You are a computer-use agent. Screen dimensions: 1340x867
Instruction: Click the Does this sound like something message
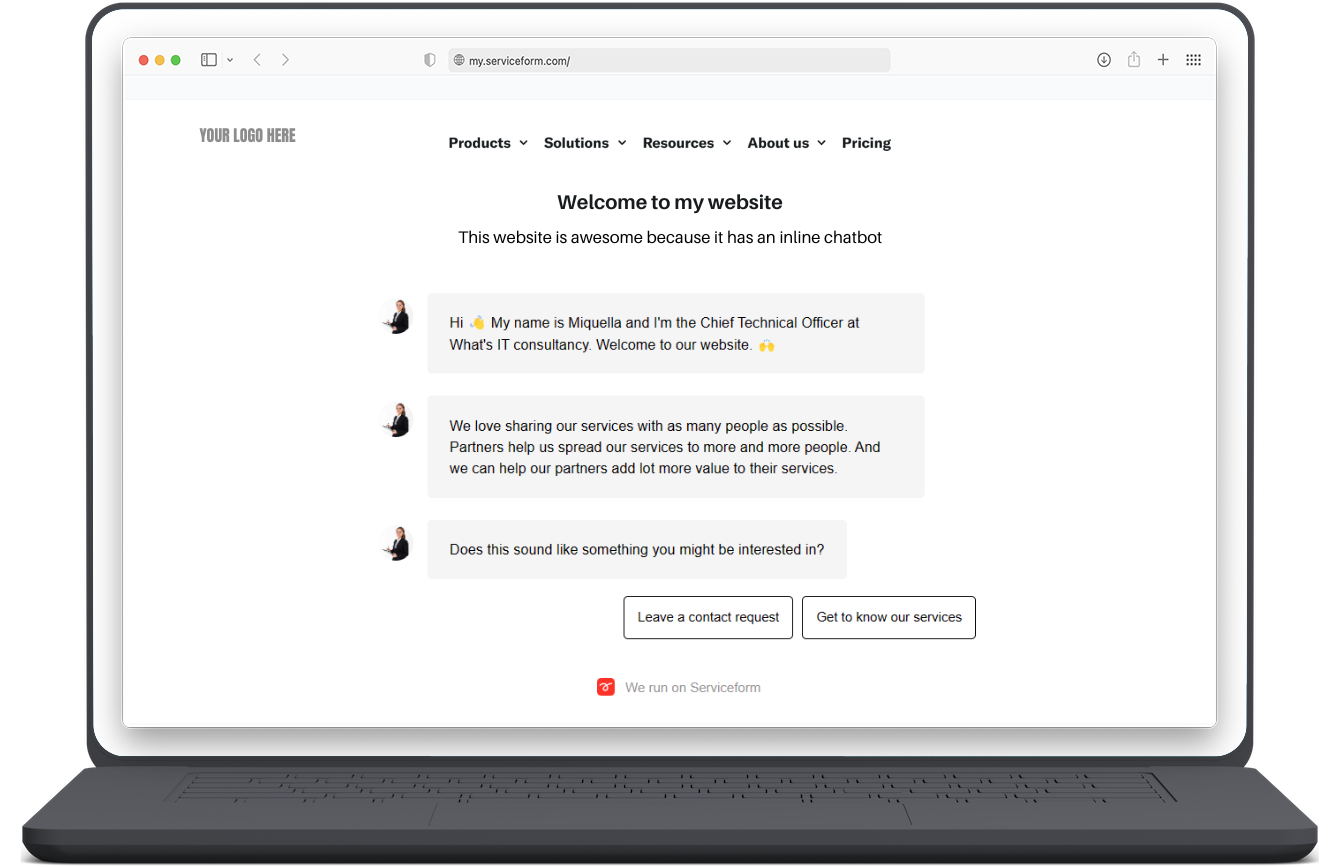click(637, 550)
